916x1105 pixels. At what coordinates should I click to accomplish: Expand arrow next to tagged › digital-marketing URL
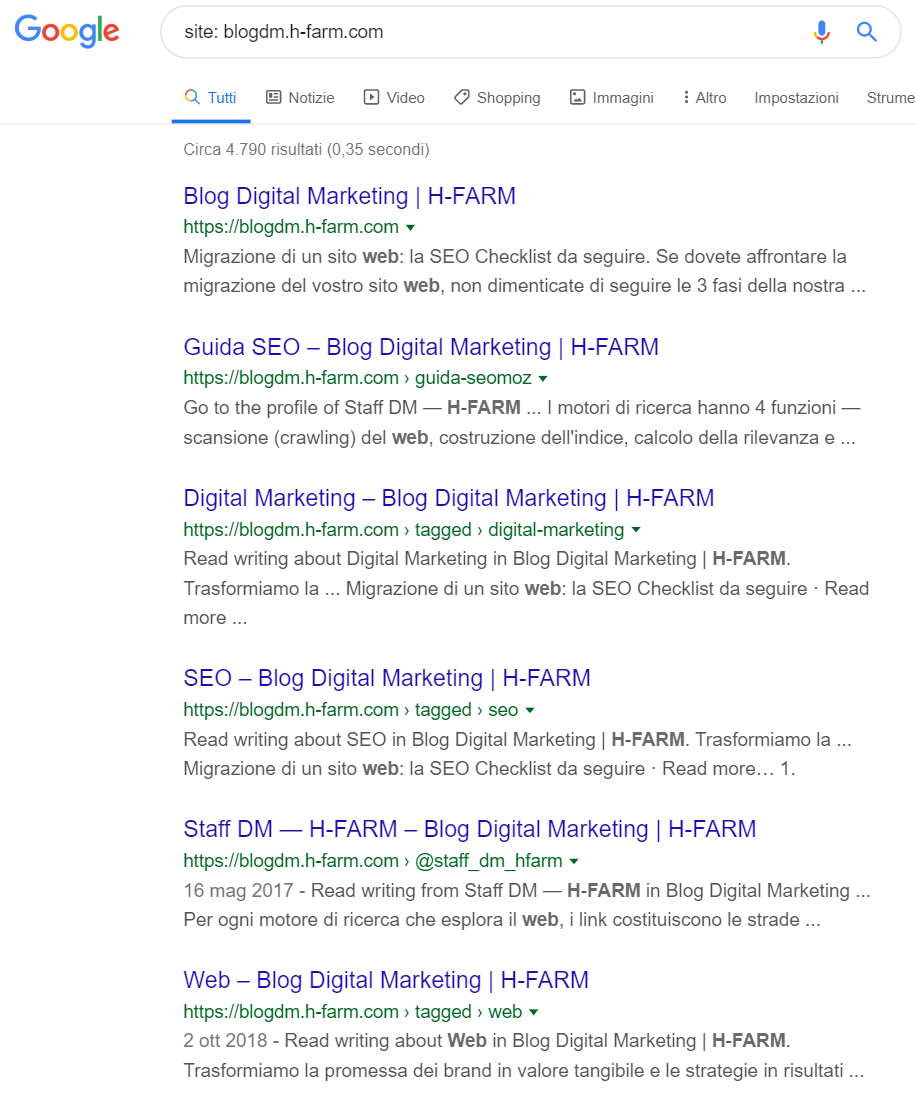coord(636,529)
